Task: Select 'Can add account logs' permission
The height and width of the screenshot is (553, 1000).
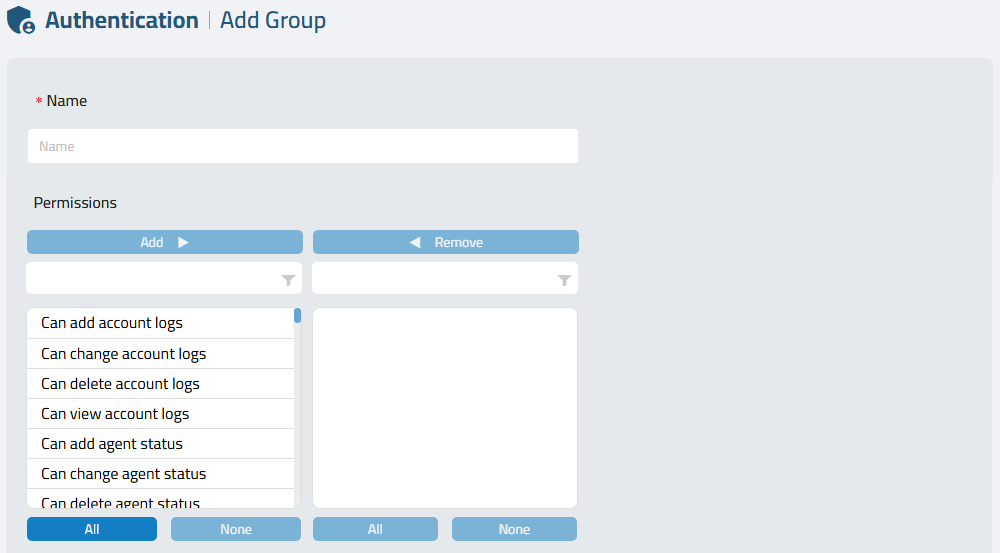Action: click(x=161, y=323)
